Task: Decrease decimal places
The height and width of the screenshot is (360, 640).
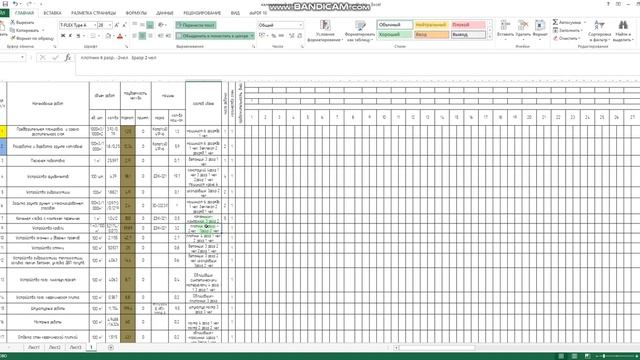Action: [300, 36]
